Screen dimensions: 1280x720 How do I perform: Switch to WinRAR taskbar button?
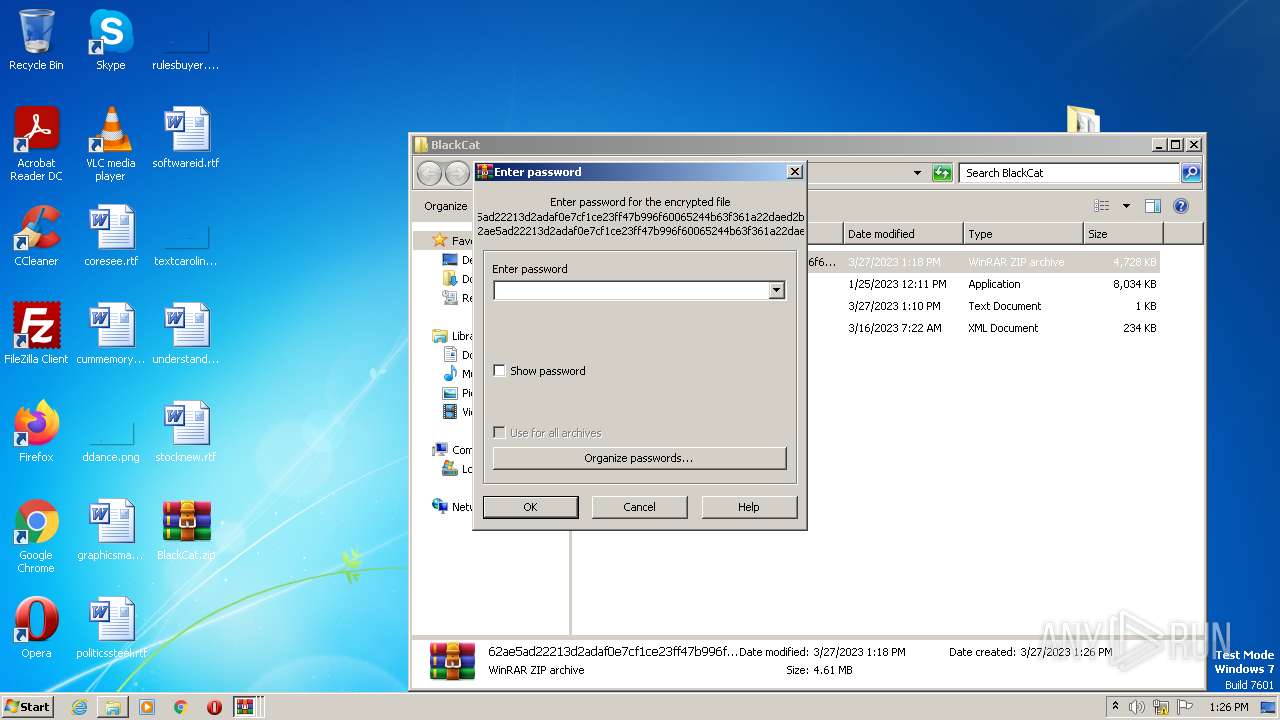(246, 707)
